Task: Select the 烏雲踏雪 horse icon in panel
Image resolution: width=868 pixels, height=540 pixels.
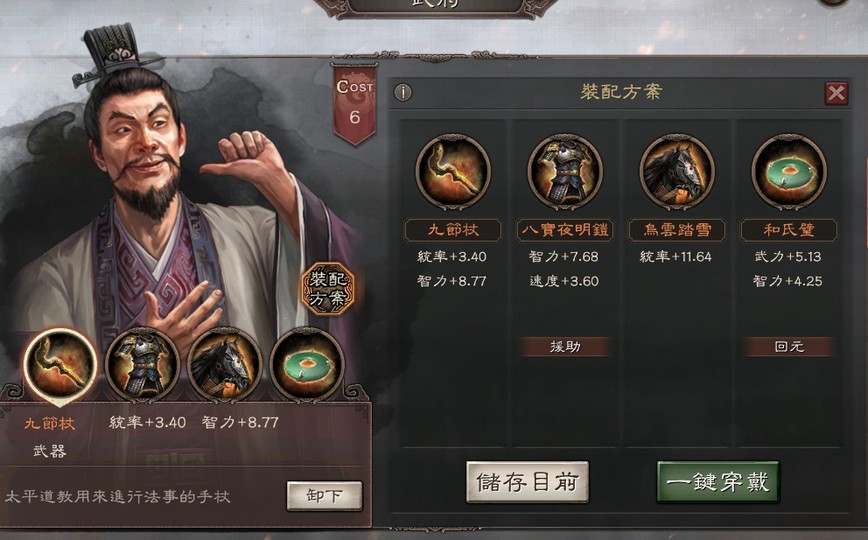Action: 677,172
